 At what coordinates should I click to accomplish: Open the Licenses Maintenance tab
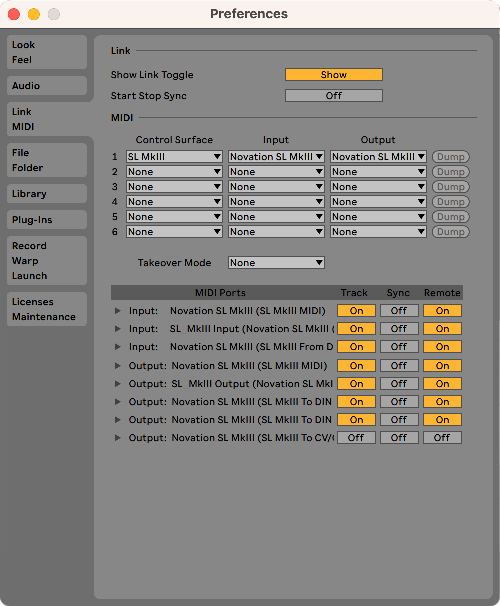click(47, 309)
